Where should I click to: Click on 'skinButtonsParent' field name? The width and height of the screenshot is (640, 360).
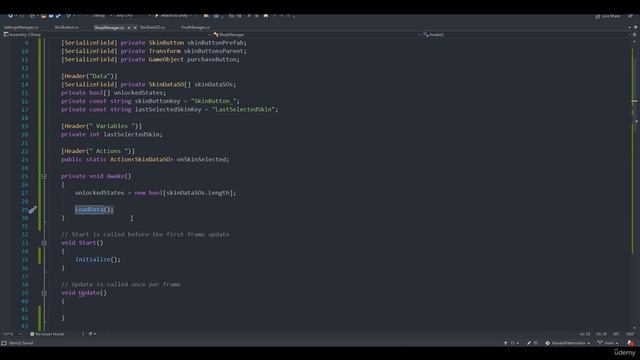[215, 51]
